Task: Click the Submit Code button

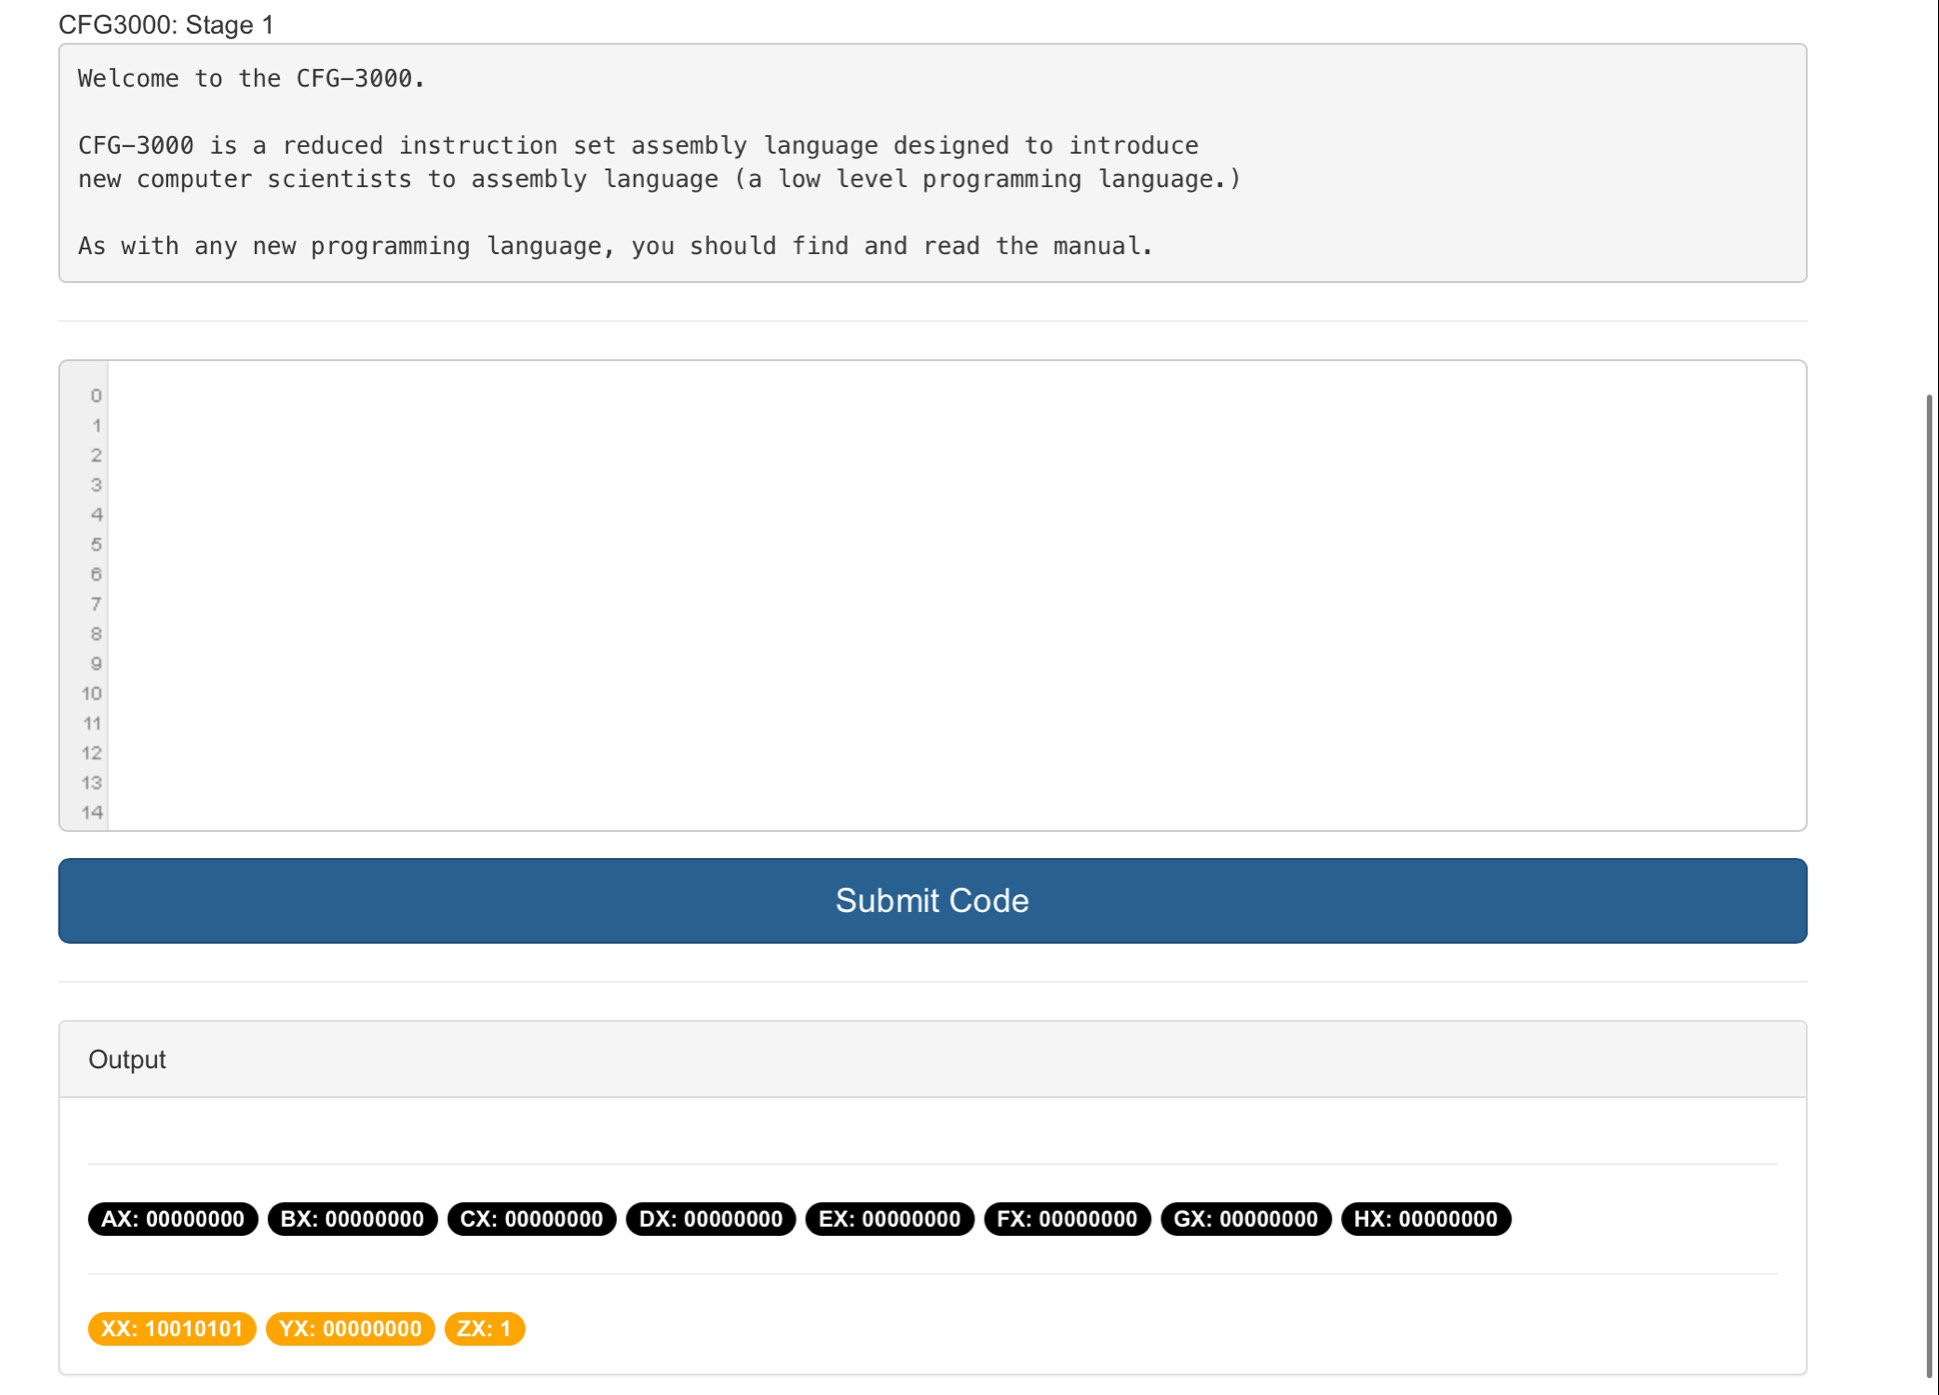Action: click(x=932, y=900)
